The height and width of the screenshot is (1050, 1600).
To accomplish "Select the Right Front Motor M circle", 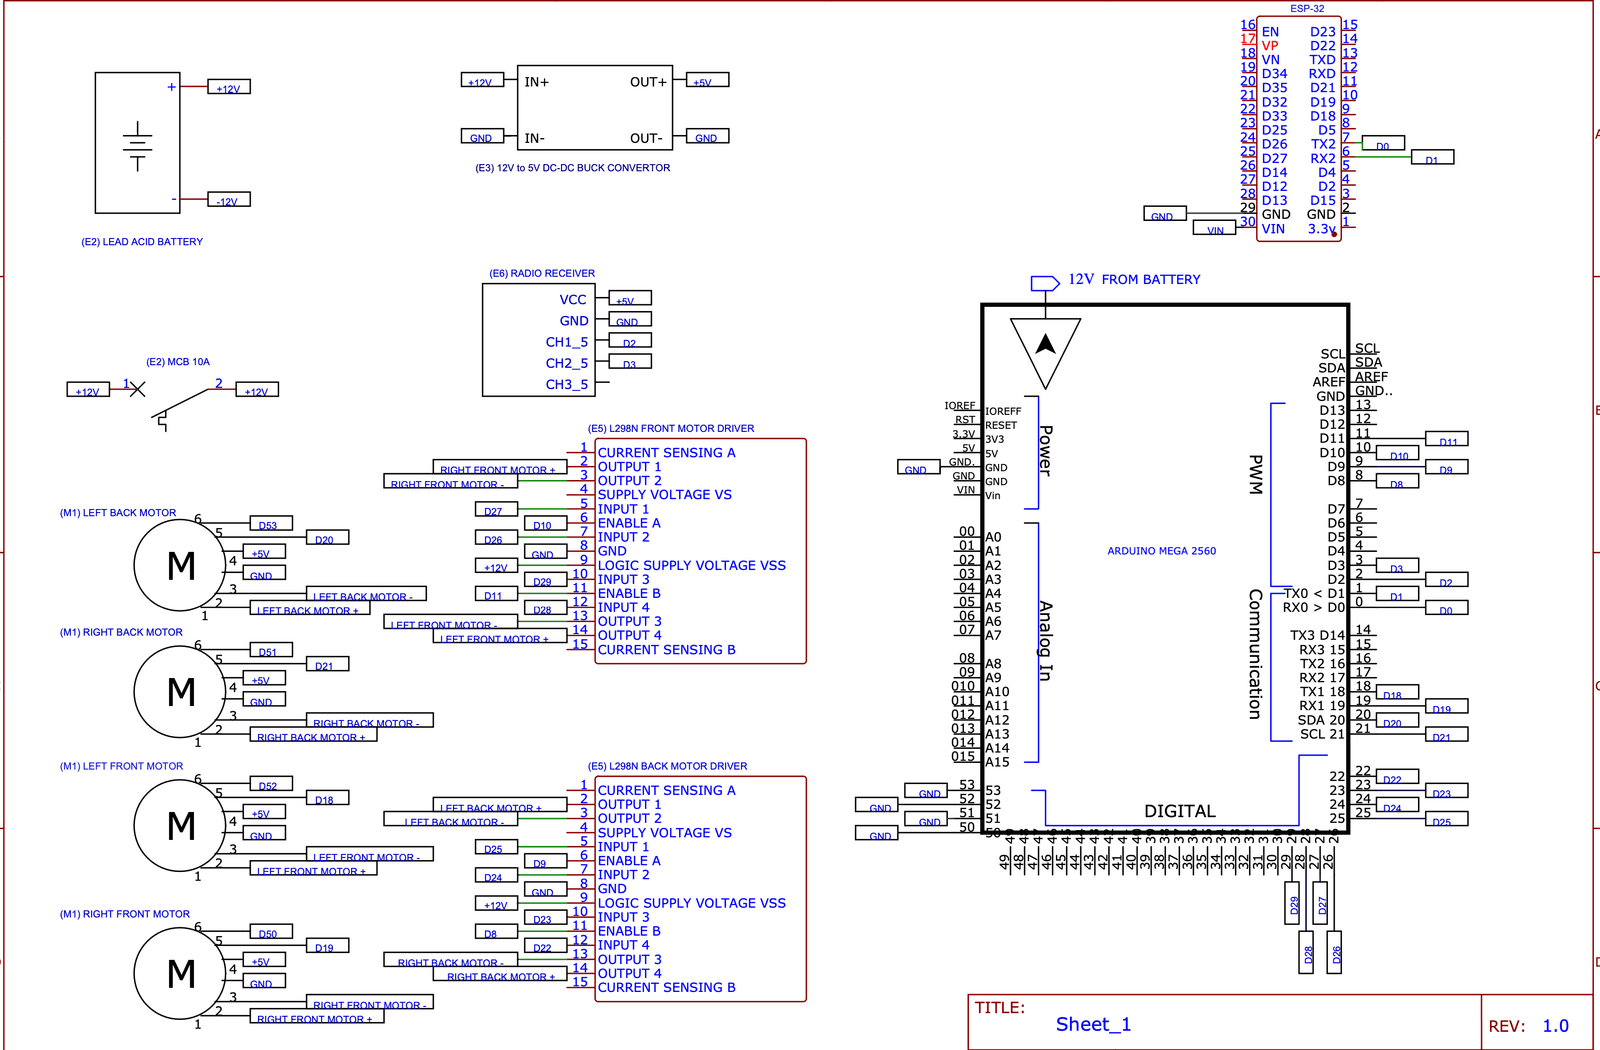I will (x=180, y=973).
